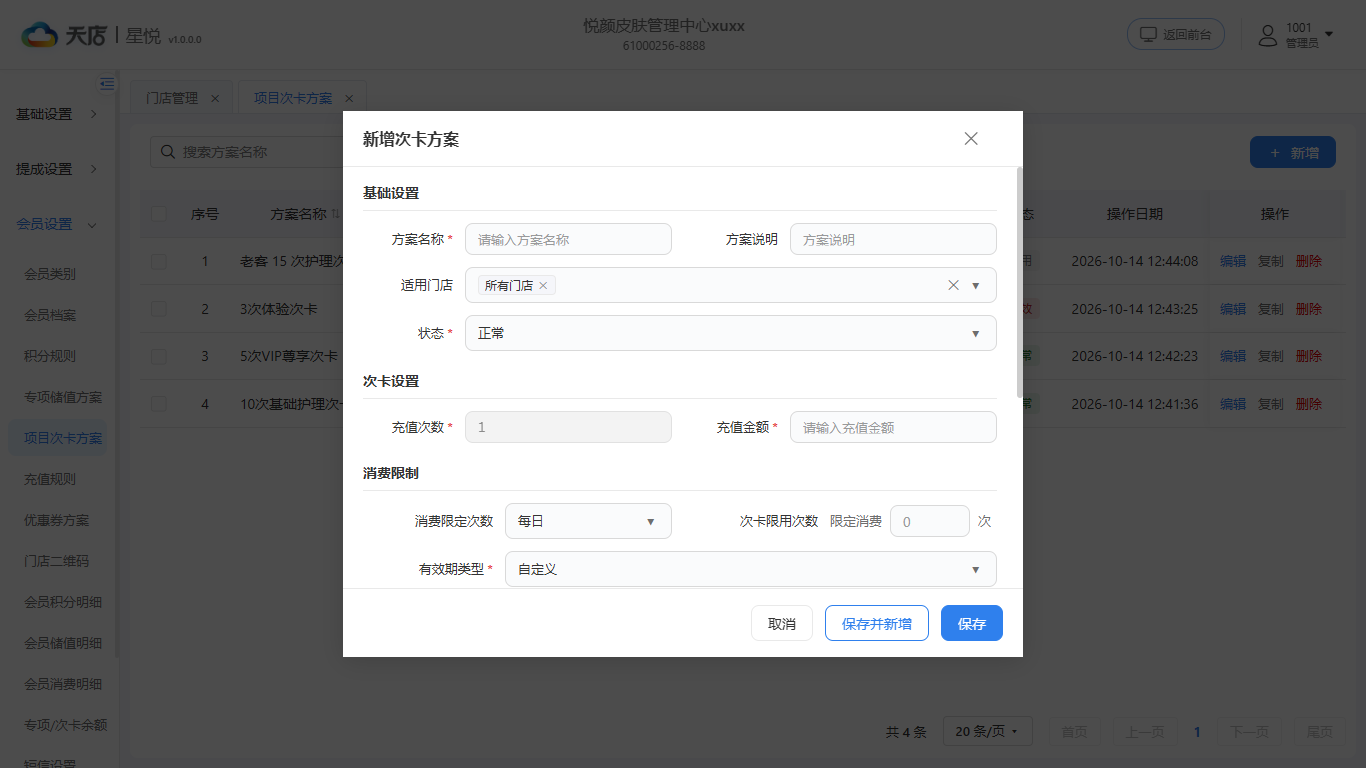
Task: Open 积分规则 in the sidebar
Action: 50,356
